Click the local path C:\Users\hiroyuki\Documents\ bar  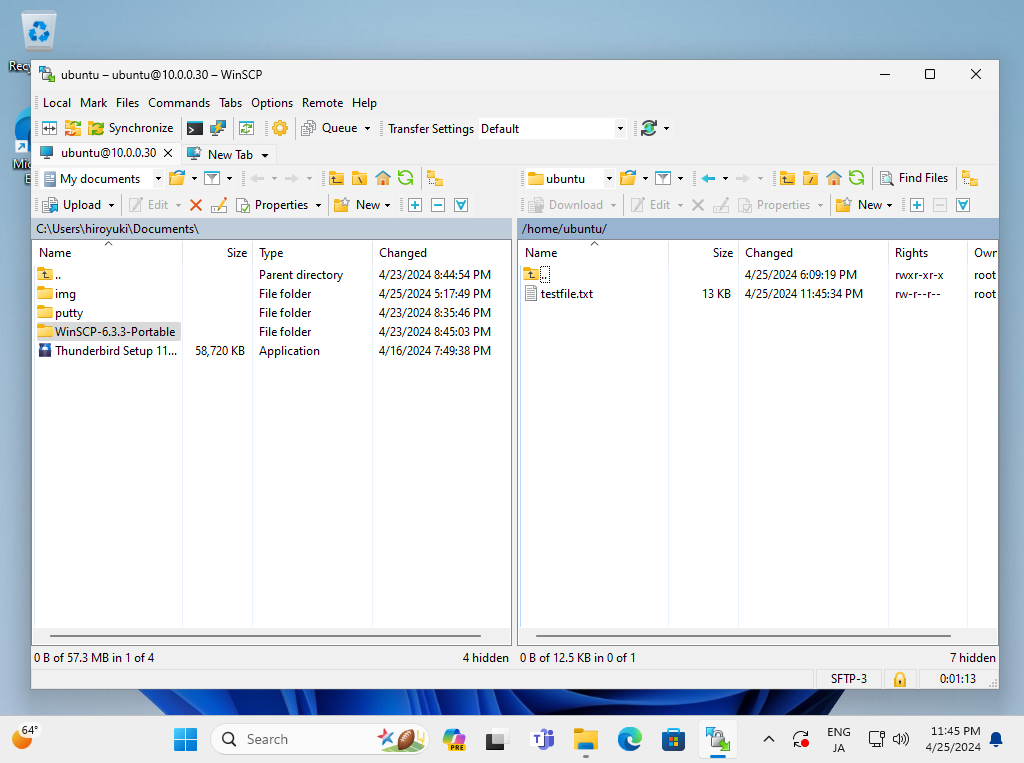coord(272,229)
